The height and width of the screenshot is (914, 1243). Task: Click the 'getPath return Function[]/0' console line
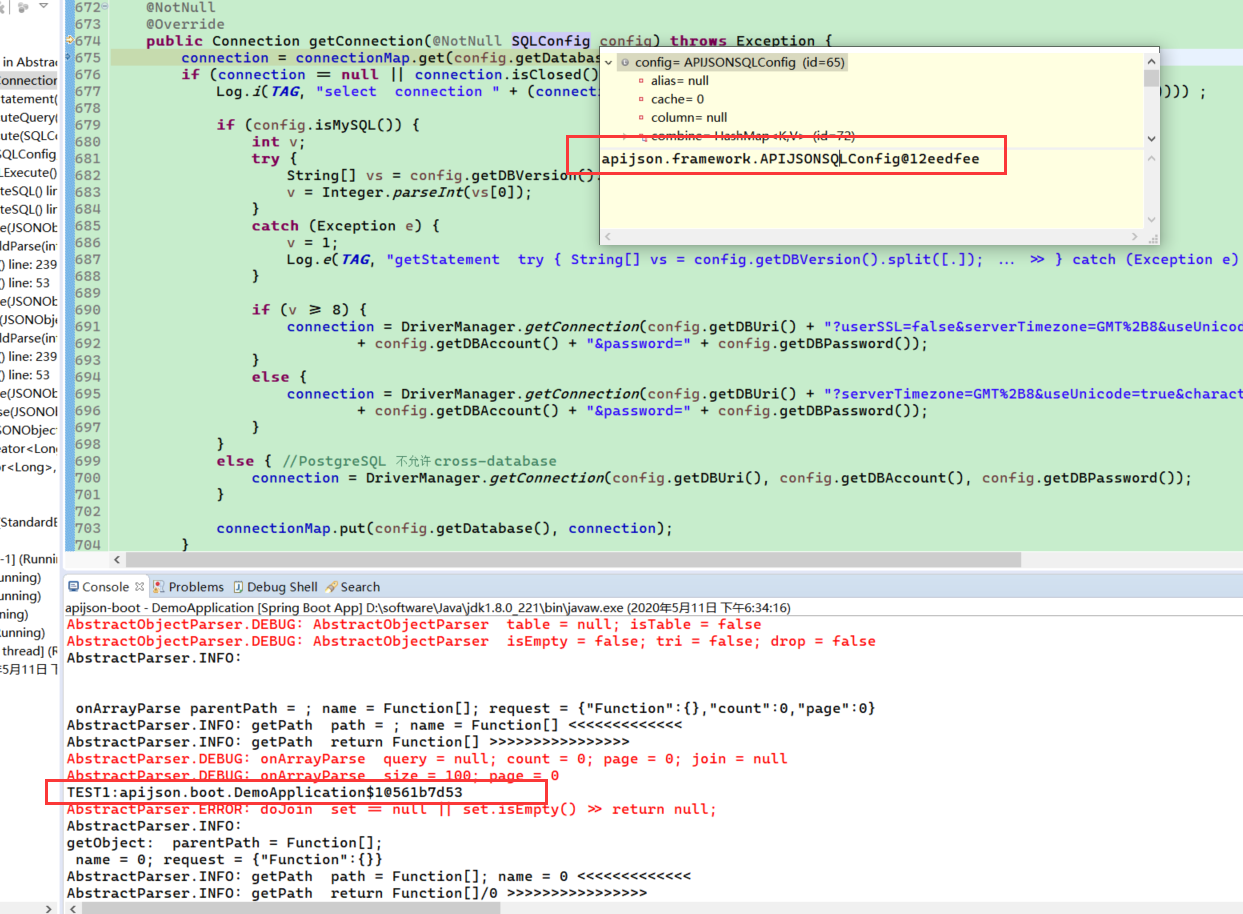(x=357, y=893)
